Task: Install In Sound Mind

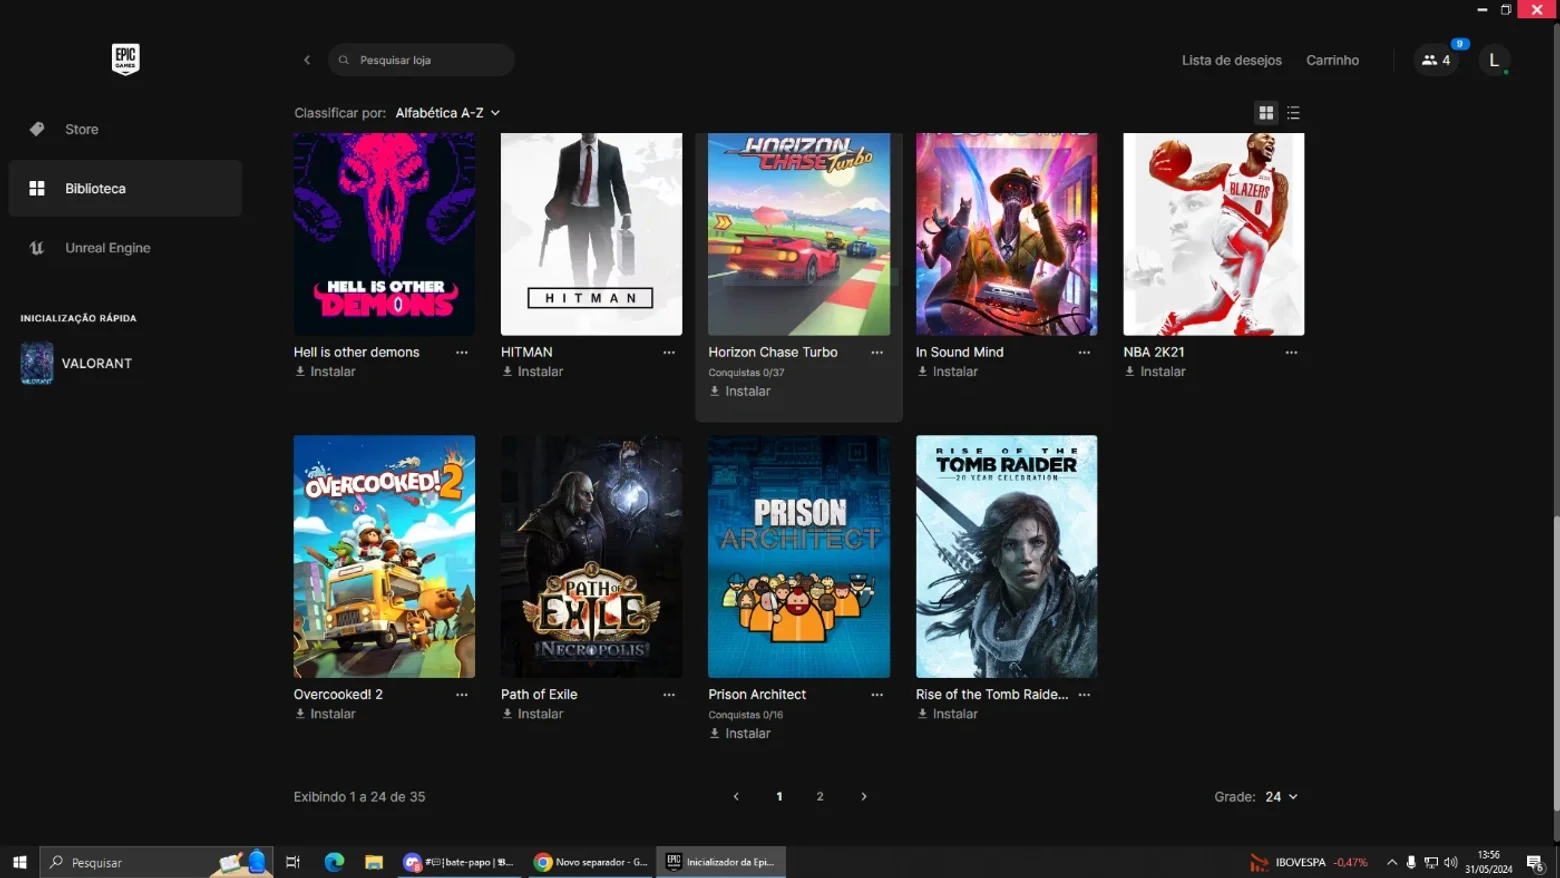Action: (947, 371)
